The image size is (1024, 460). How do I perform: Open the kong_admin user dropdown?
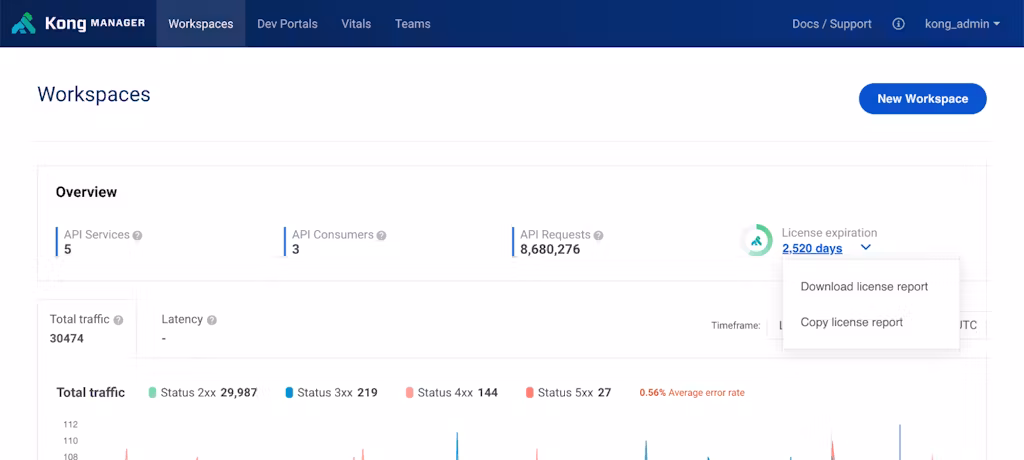pyautogui.click(x=962, y=24)
